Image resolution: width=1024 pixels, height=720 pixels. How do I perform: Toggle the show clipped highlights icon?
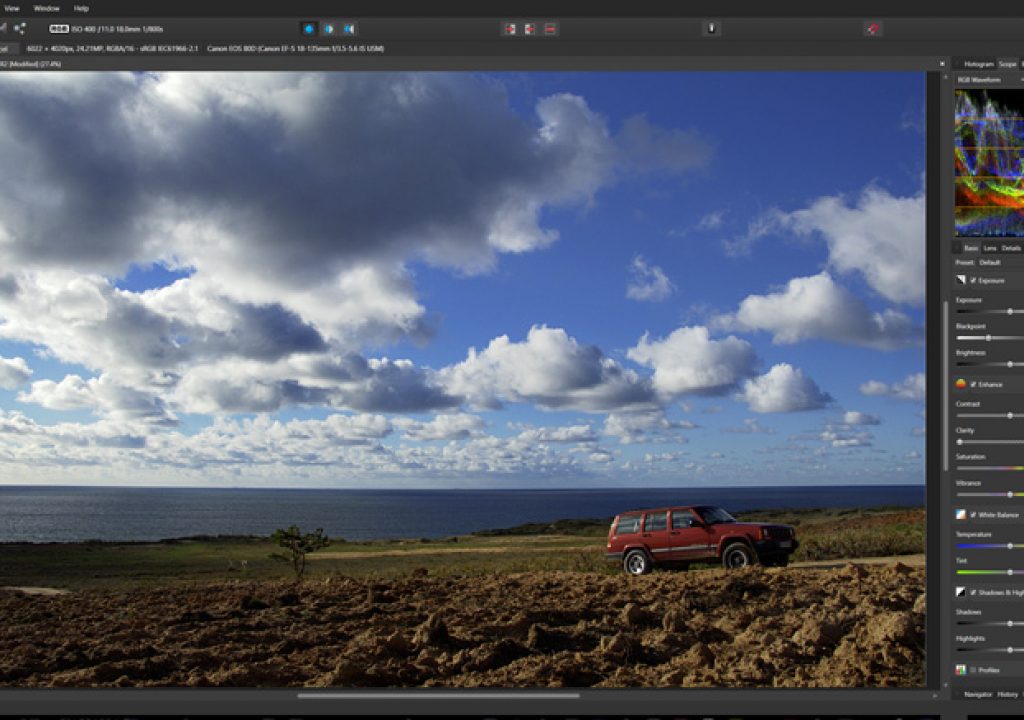point(509,29)
